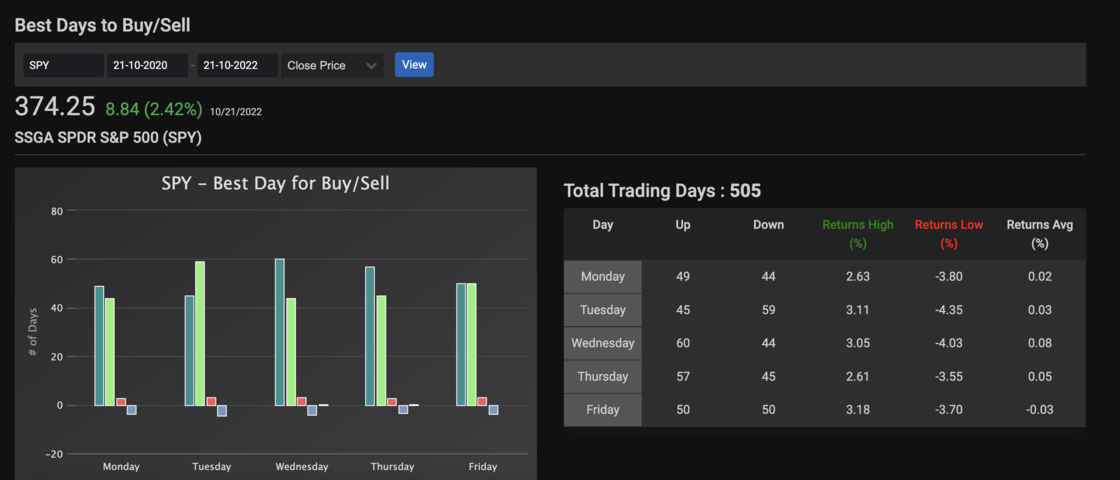This screenshot has height=480, width=1120.
Task: Click Thursday's Up value 57
Action: pos(683,376)
